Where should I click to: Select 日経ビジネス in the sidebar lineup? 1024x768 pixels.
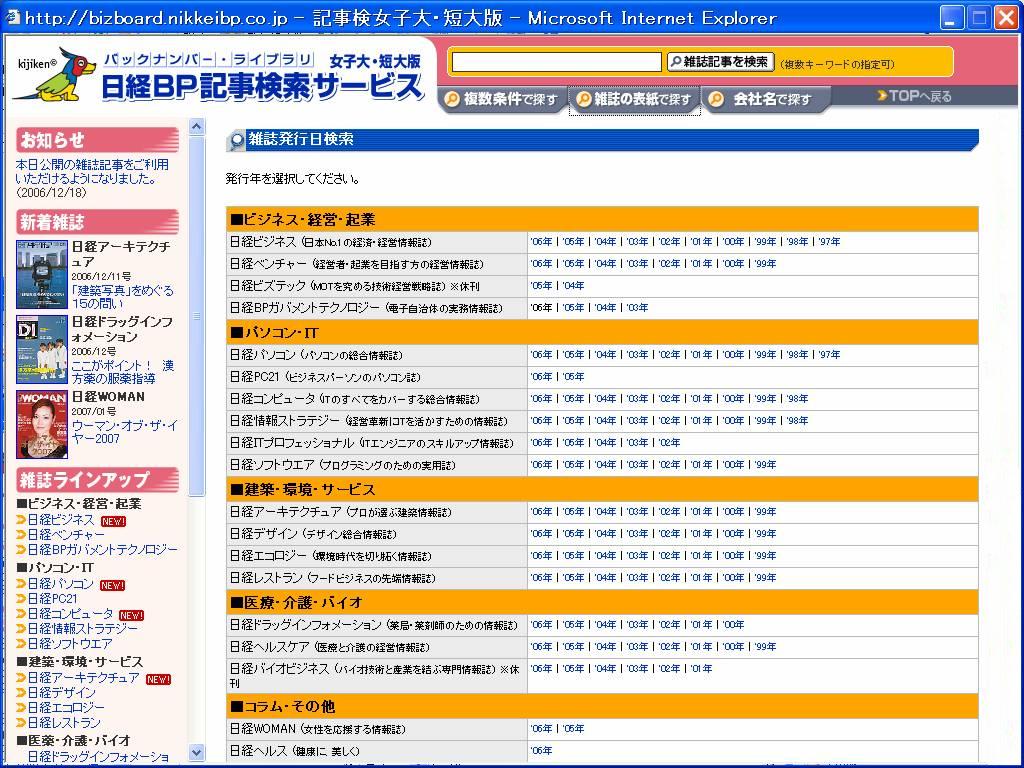(61, 520)
